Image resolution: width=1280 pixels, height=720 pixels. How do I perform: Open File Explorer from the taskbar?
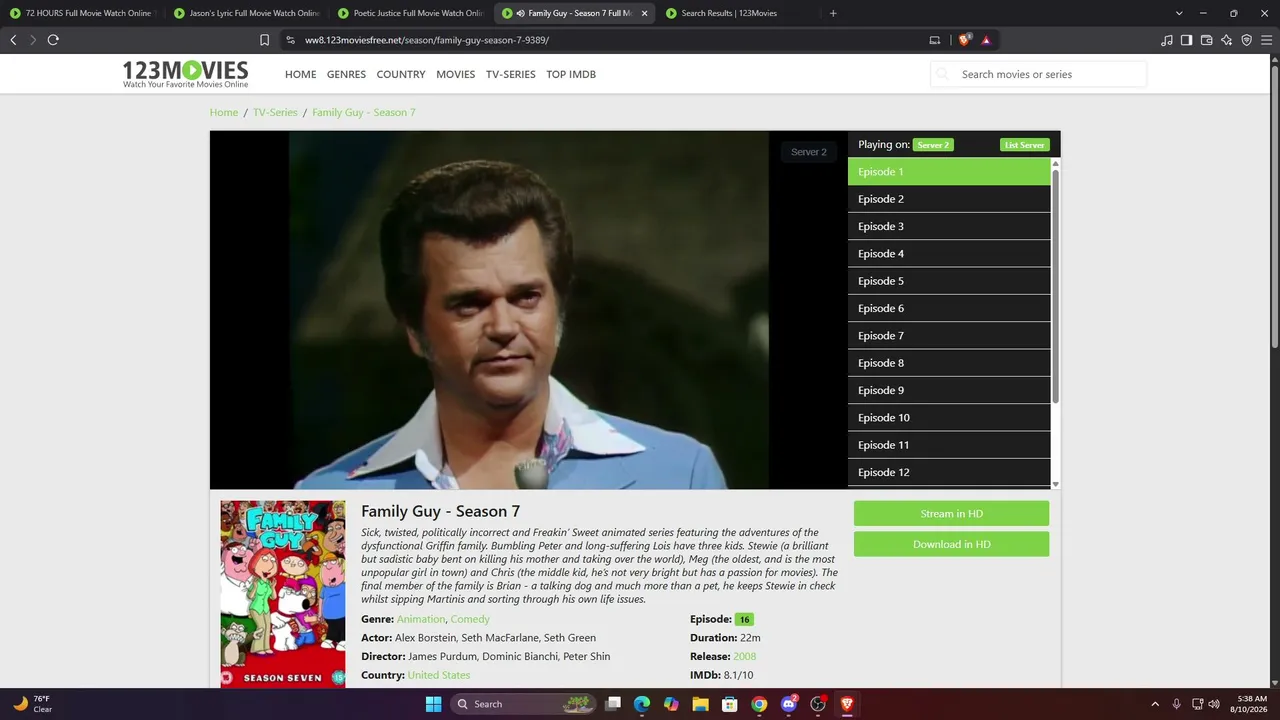(x=701, y=704)
